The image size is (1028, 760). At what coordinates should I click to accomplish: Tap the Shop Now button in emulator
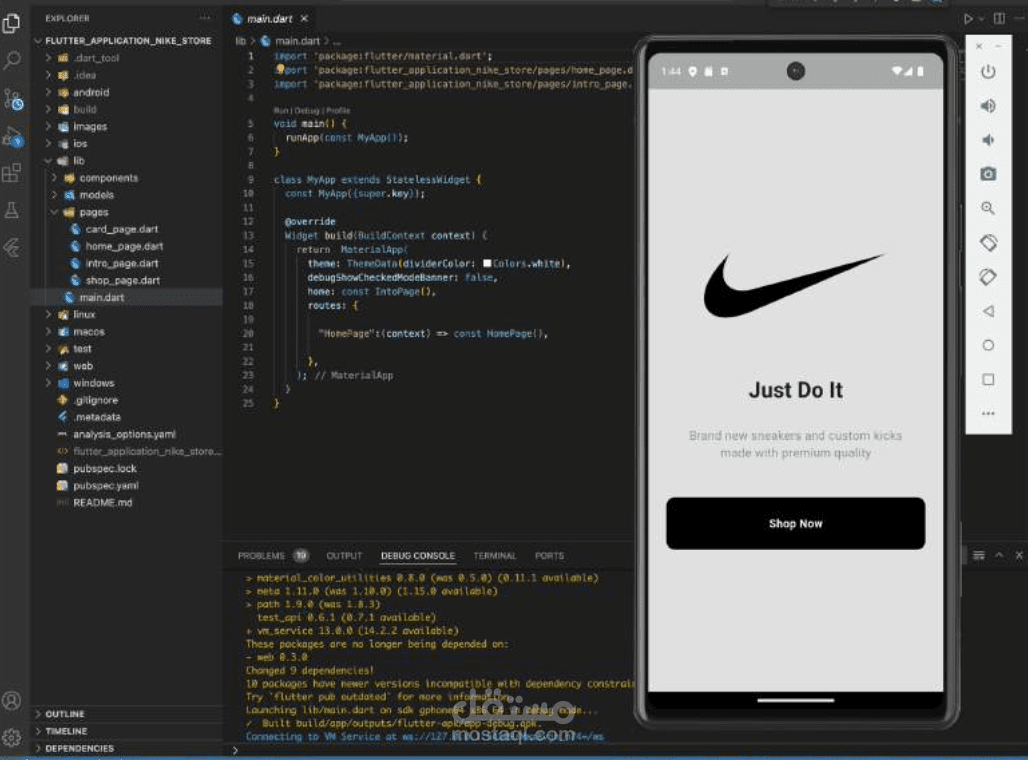tap(795, 523)
